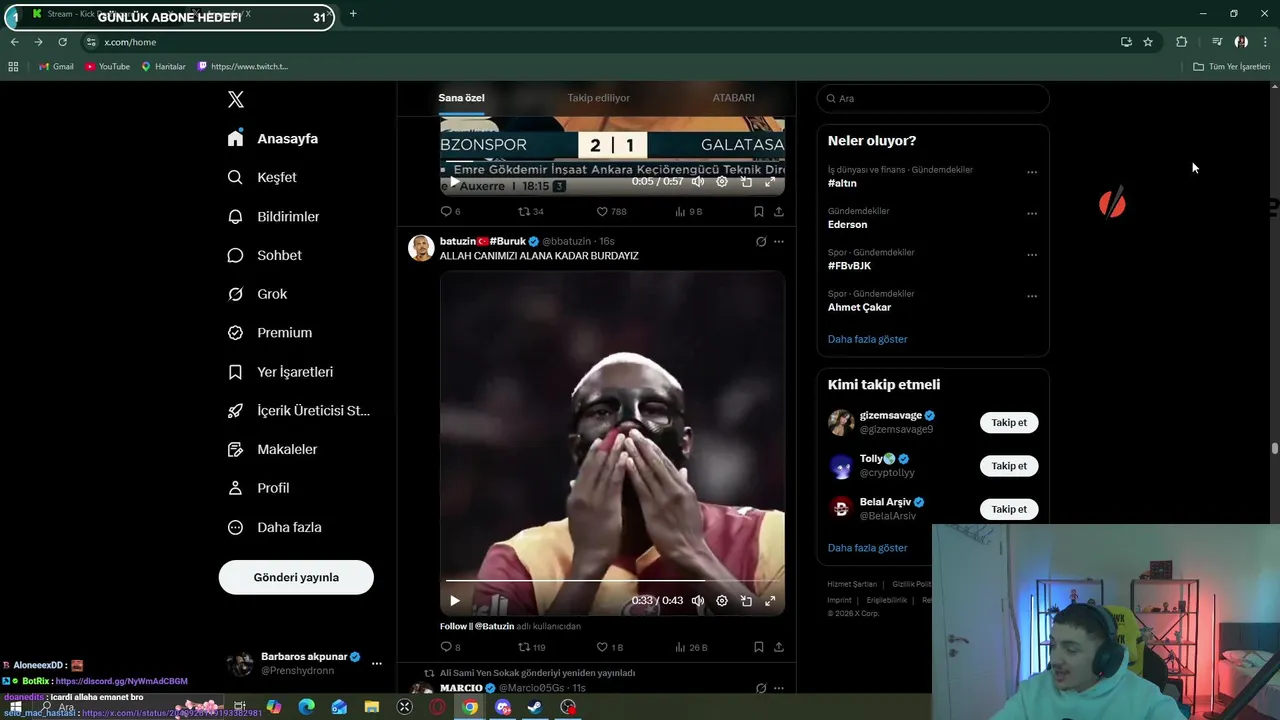Follow Belal Arşiv with Takip et
The image size is (1280, 720).
point(1009,509)
